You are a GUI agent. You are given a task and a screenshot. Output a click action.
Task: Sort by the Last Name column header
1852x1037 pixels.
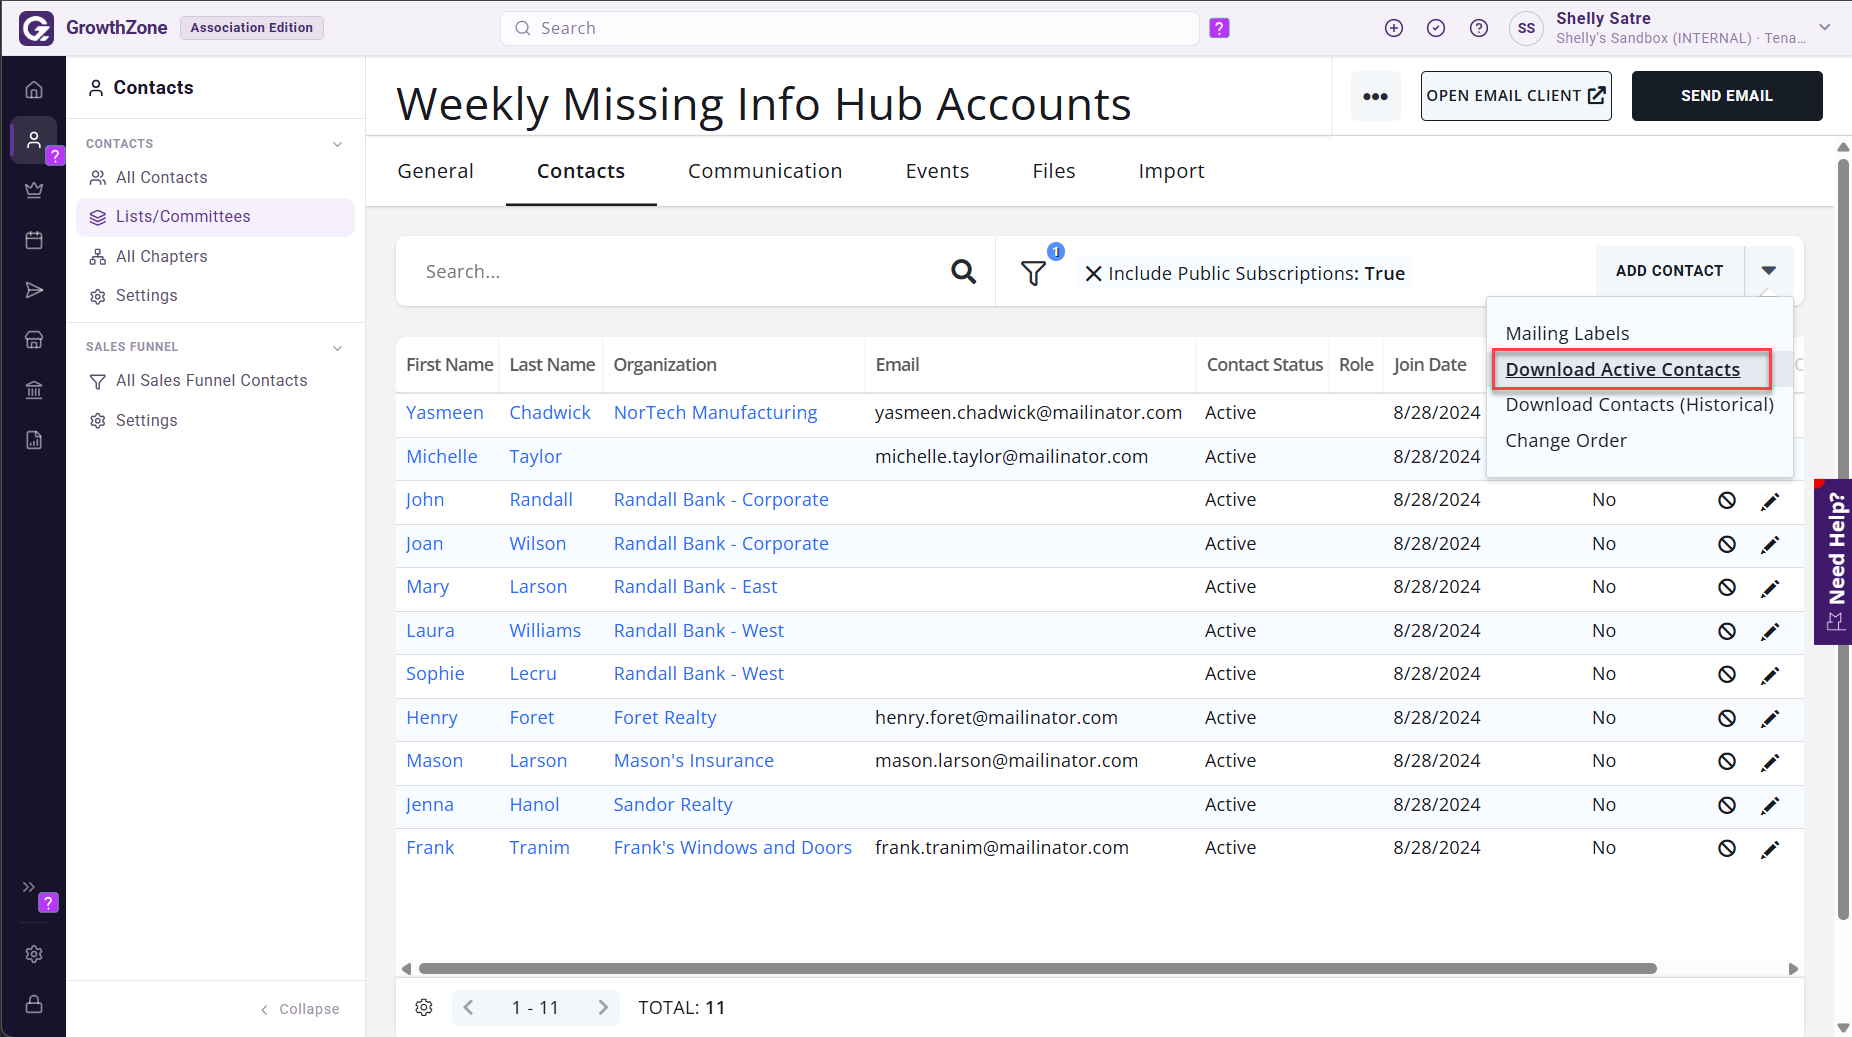552,365
